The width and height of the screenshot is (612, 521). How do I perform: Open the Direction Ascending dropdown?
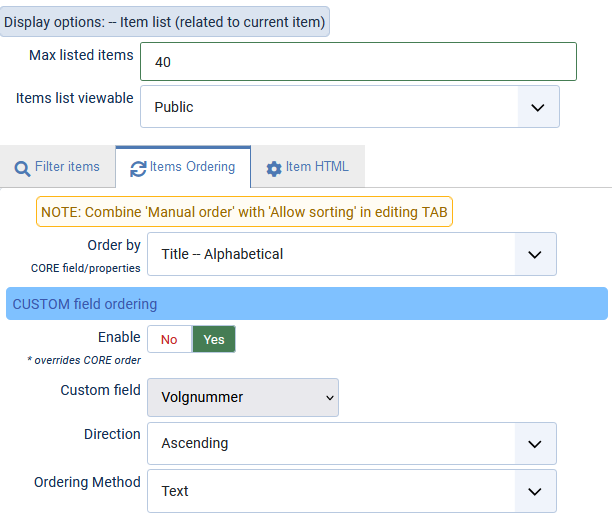point(352,443)
